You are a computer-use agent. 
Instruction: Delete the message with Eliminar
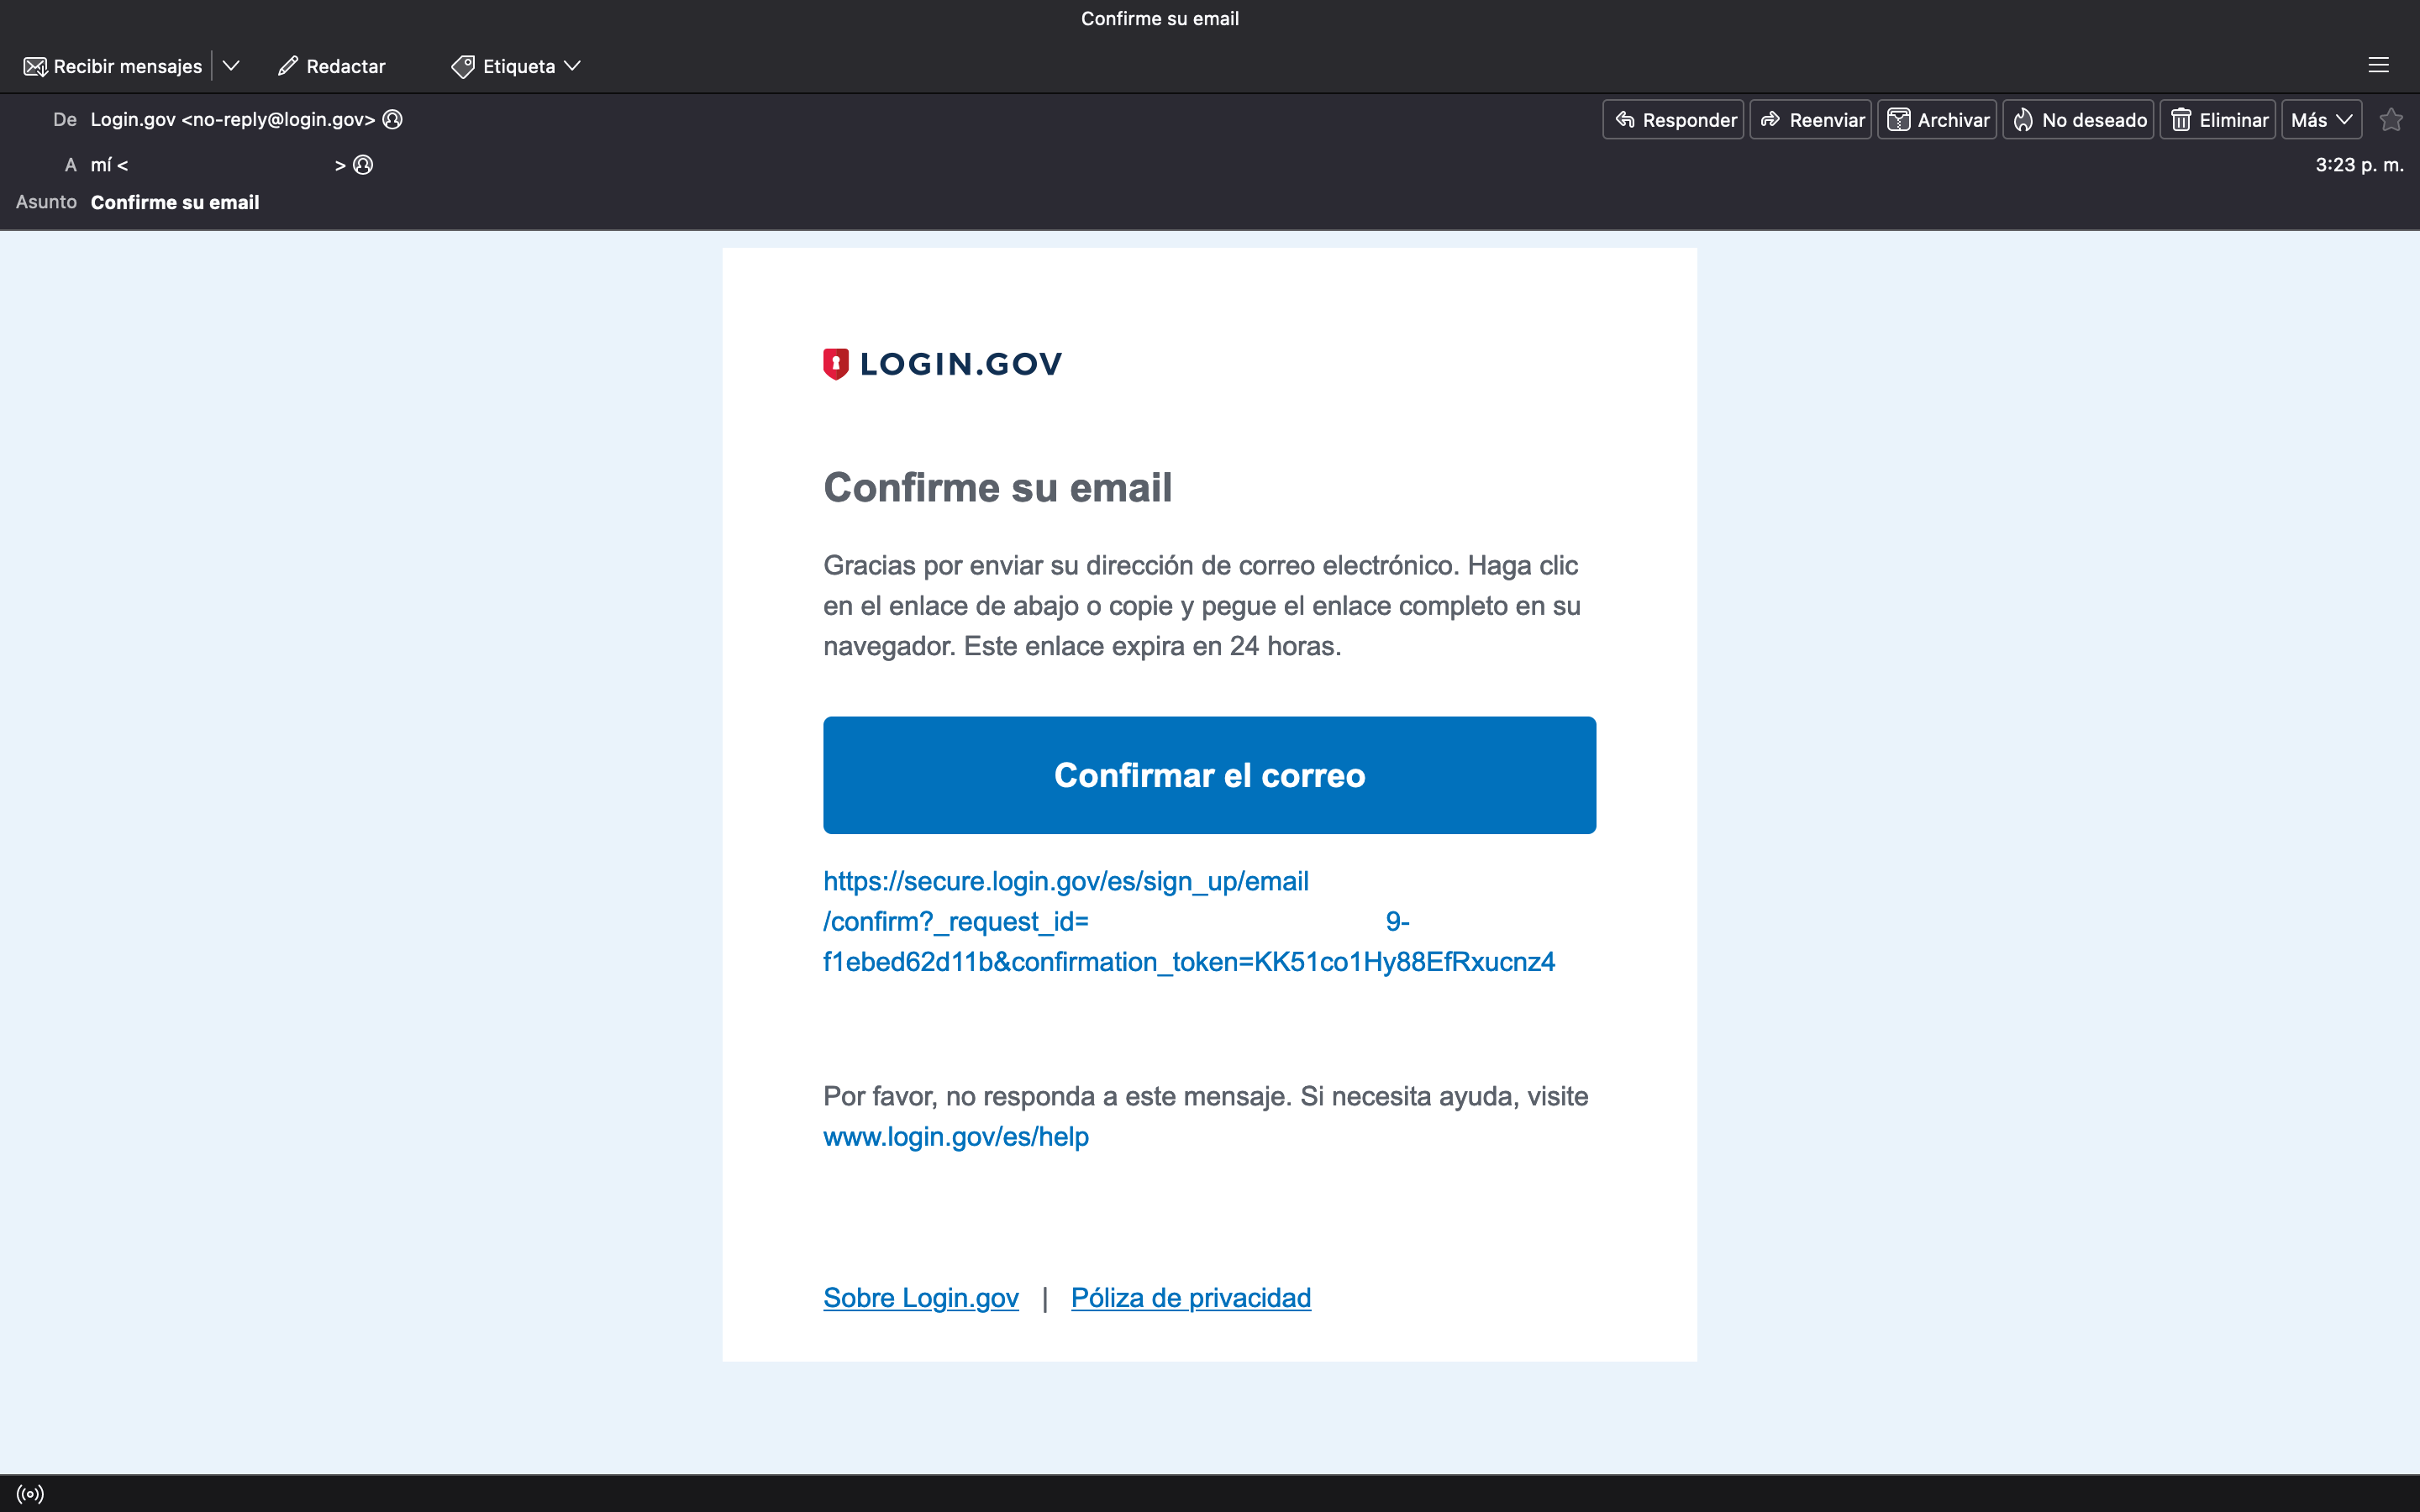tap(2218, 120)
